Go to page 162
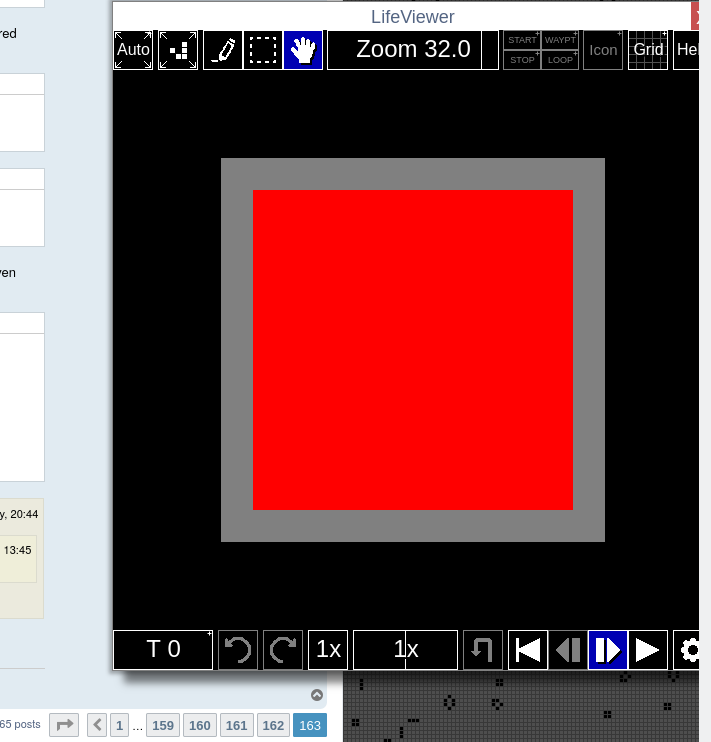This screenshot has width=711, height=742. point(273,725)
